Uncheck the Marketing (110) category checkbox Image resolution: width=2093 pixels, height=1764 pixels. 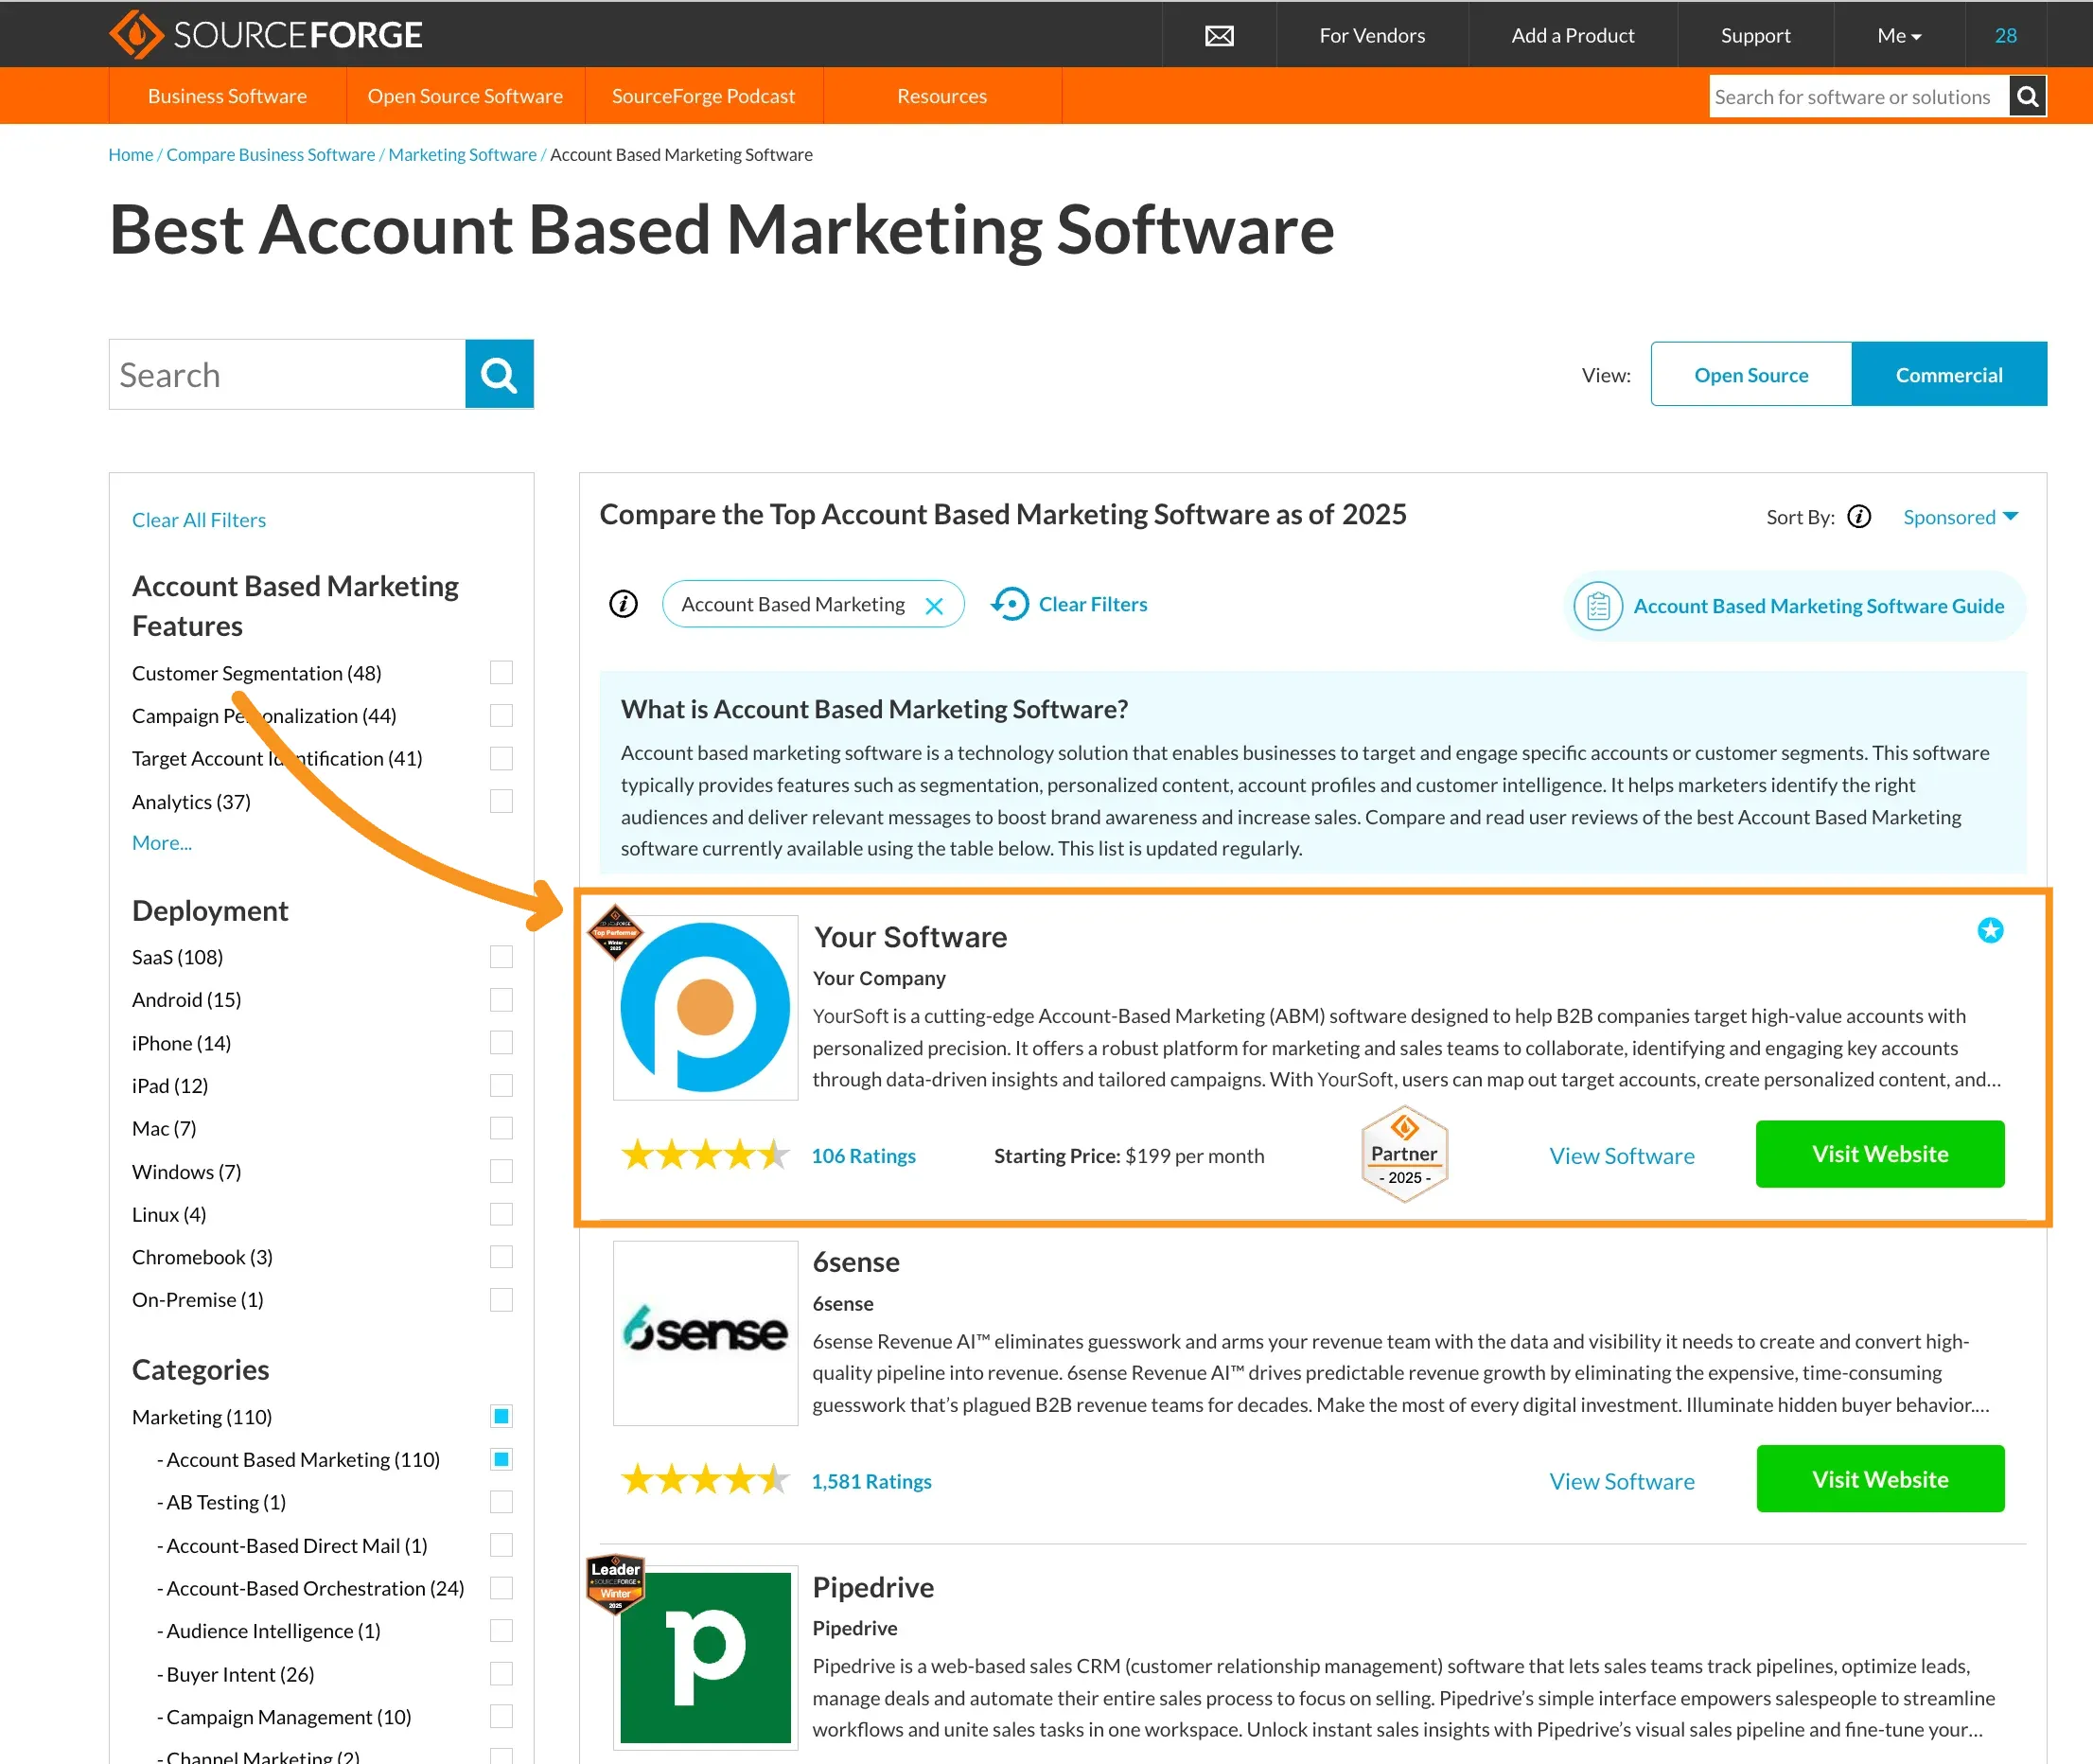[x=501, y=1416]
